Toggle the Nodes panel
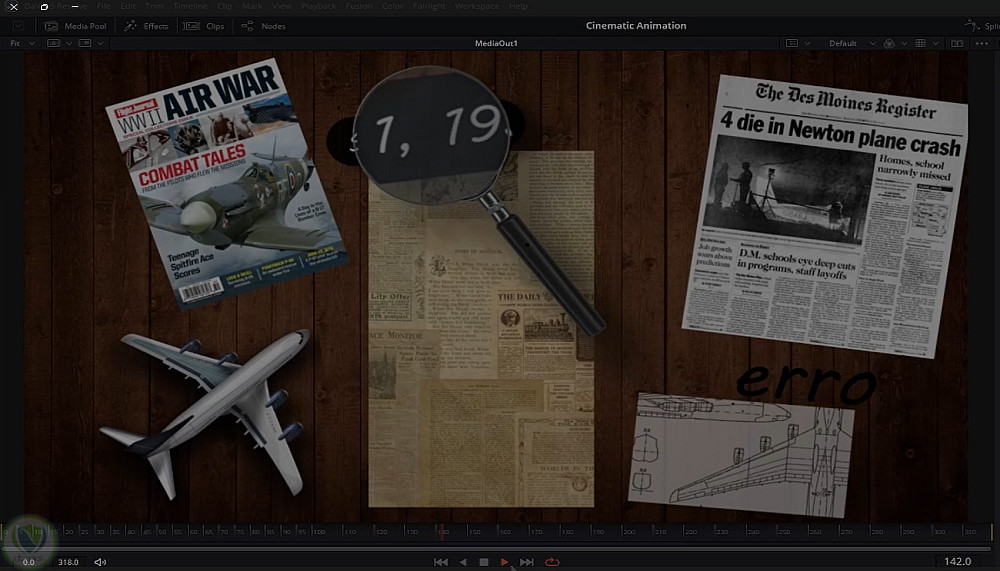The height and width of the screenshot is (571, 1000). tap(263, 26)
